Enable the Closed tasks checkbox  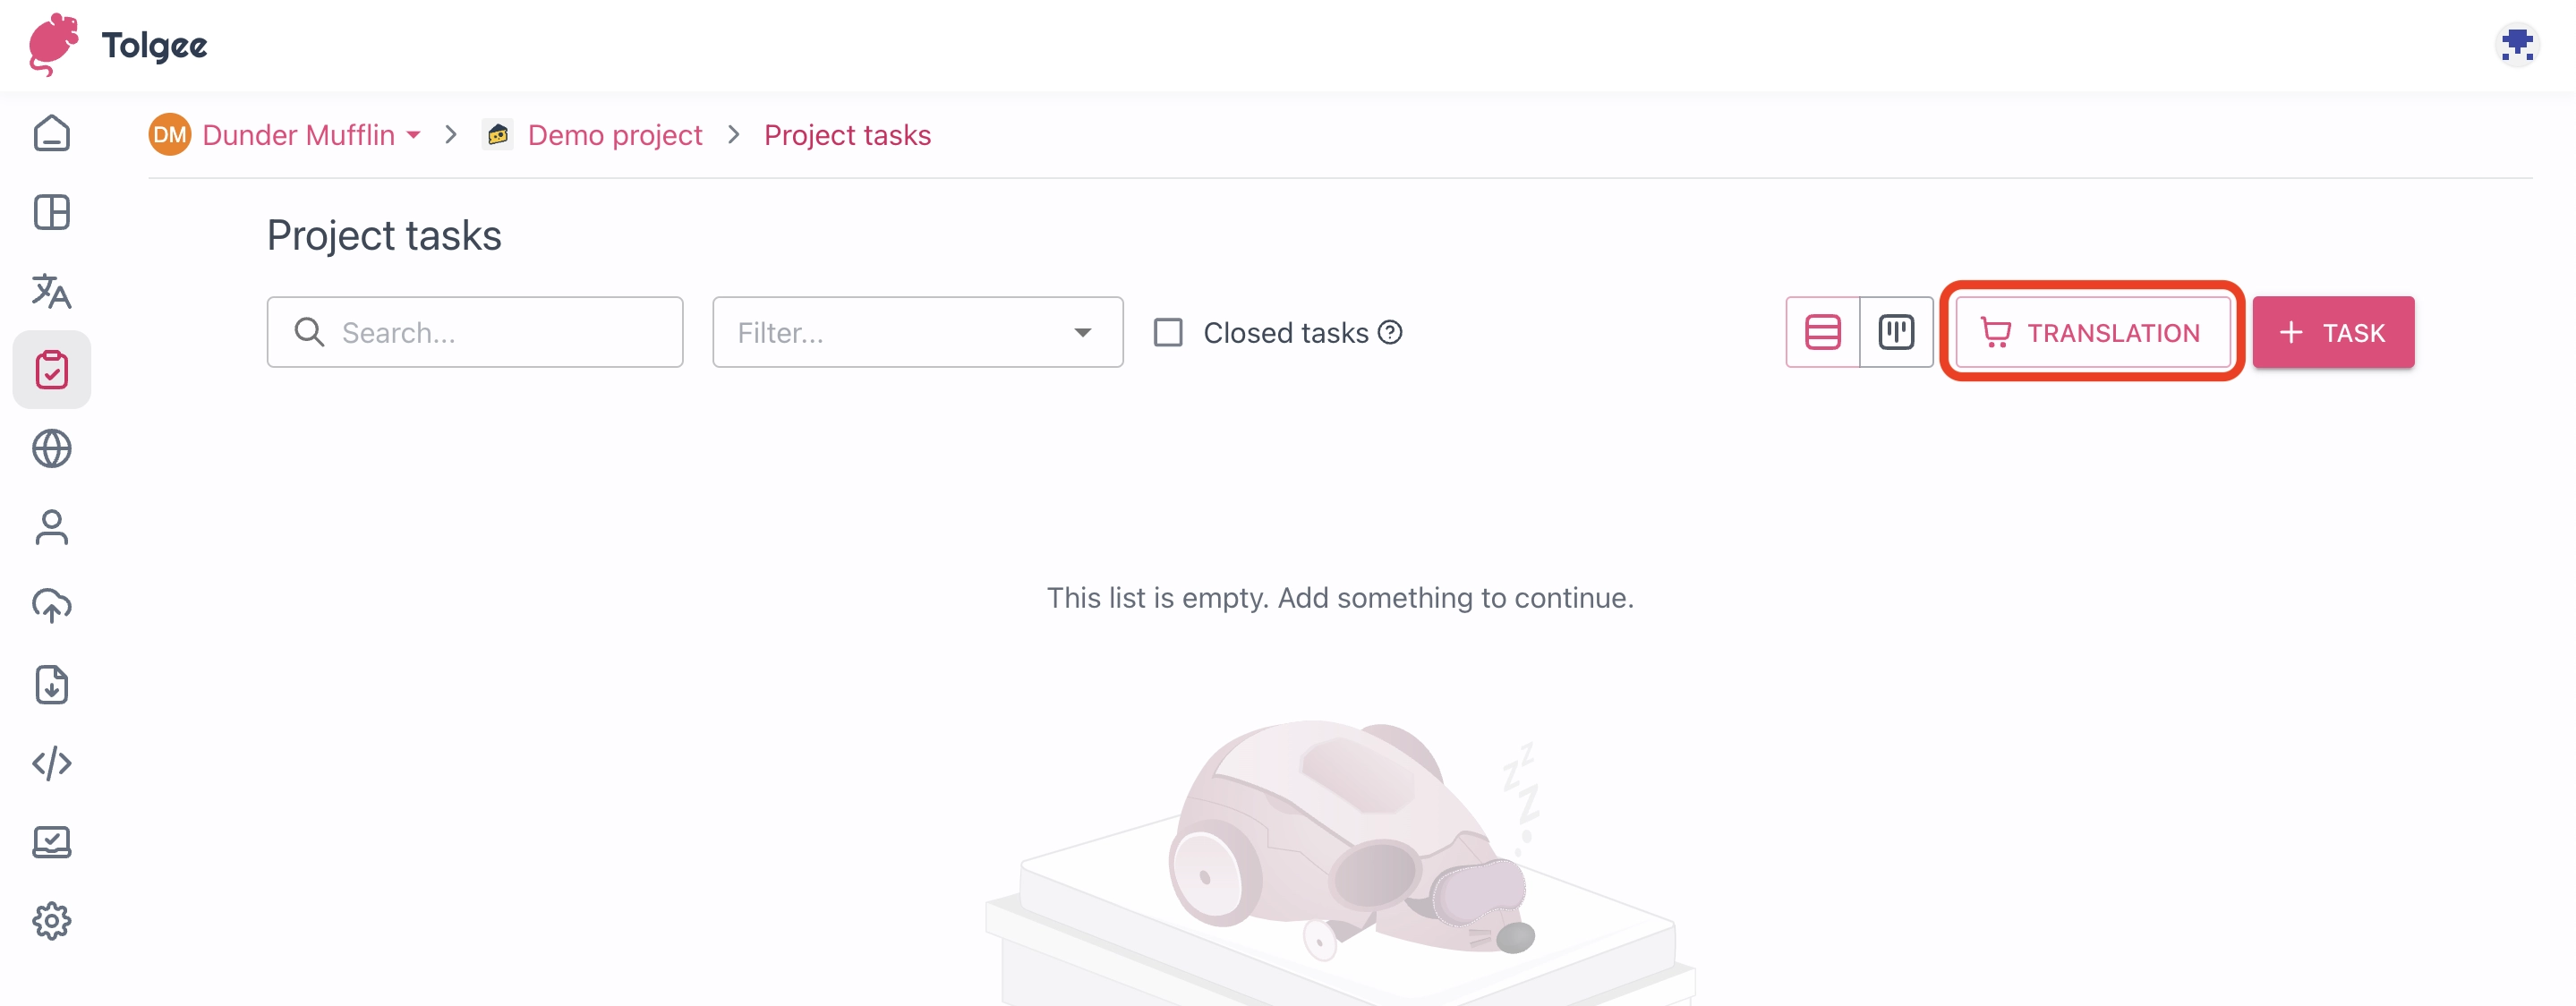[1167, 331]
